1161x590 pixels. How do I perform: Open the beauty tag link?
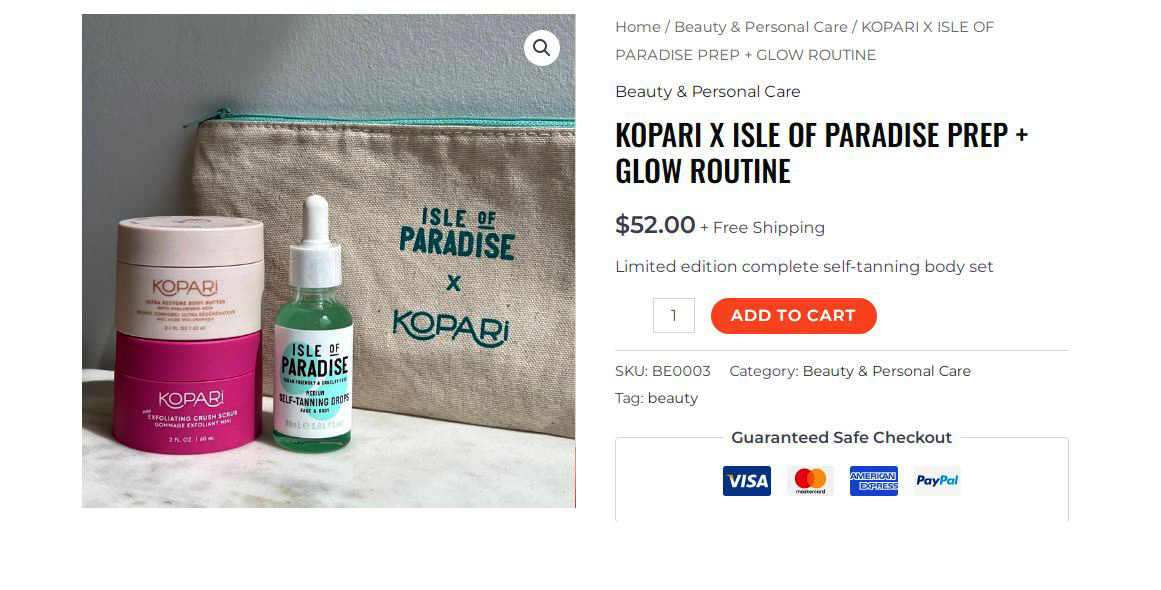pos(672,398)
